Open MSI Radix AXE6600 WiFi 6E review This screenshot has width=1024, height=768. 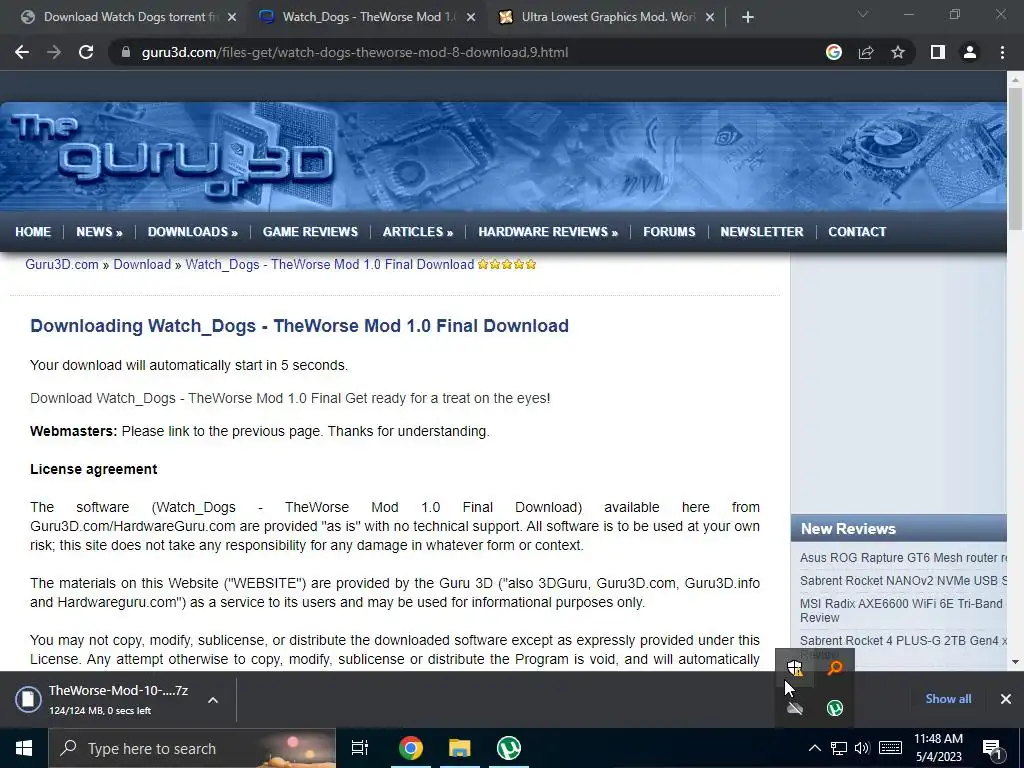coord(901,611)
